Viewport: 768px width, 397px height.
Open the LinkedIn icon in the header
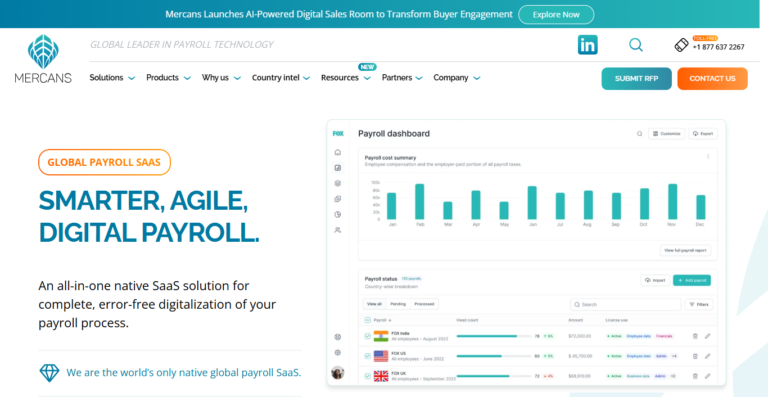587,45
